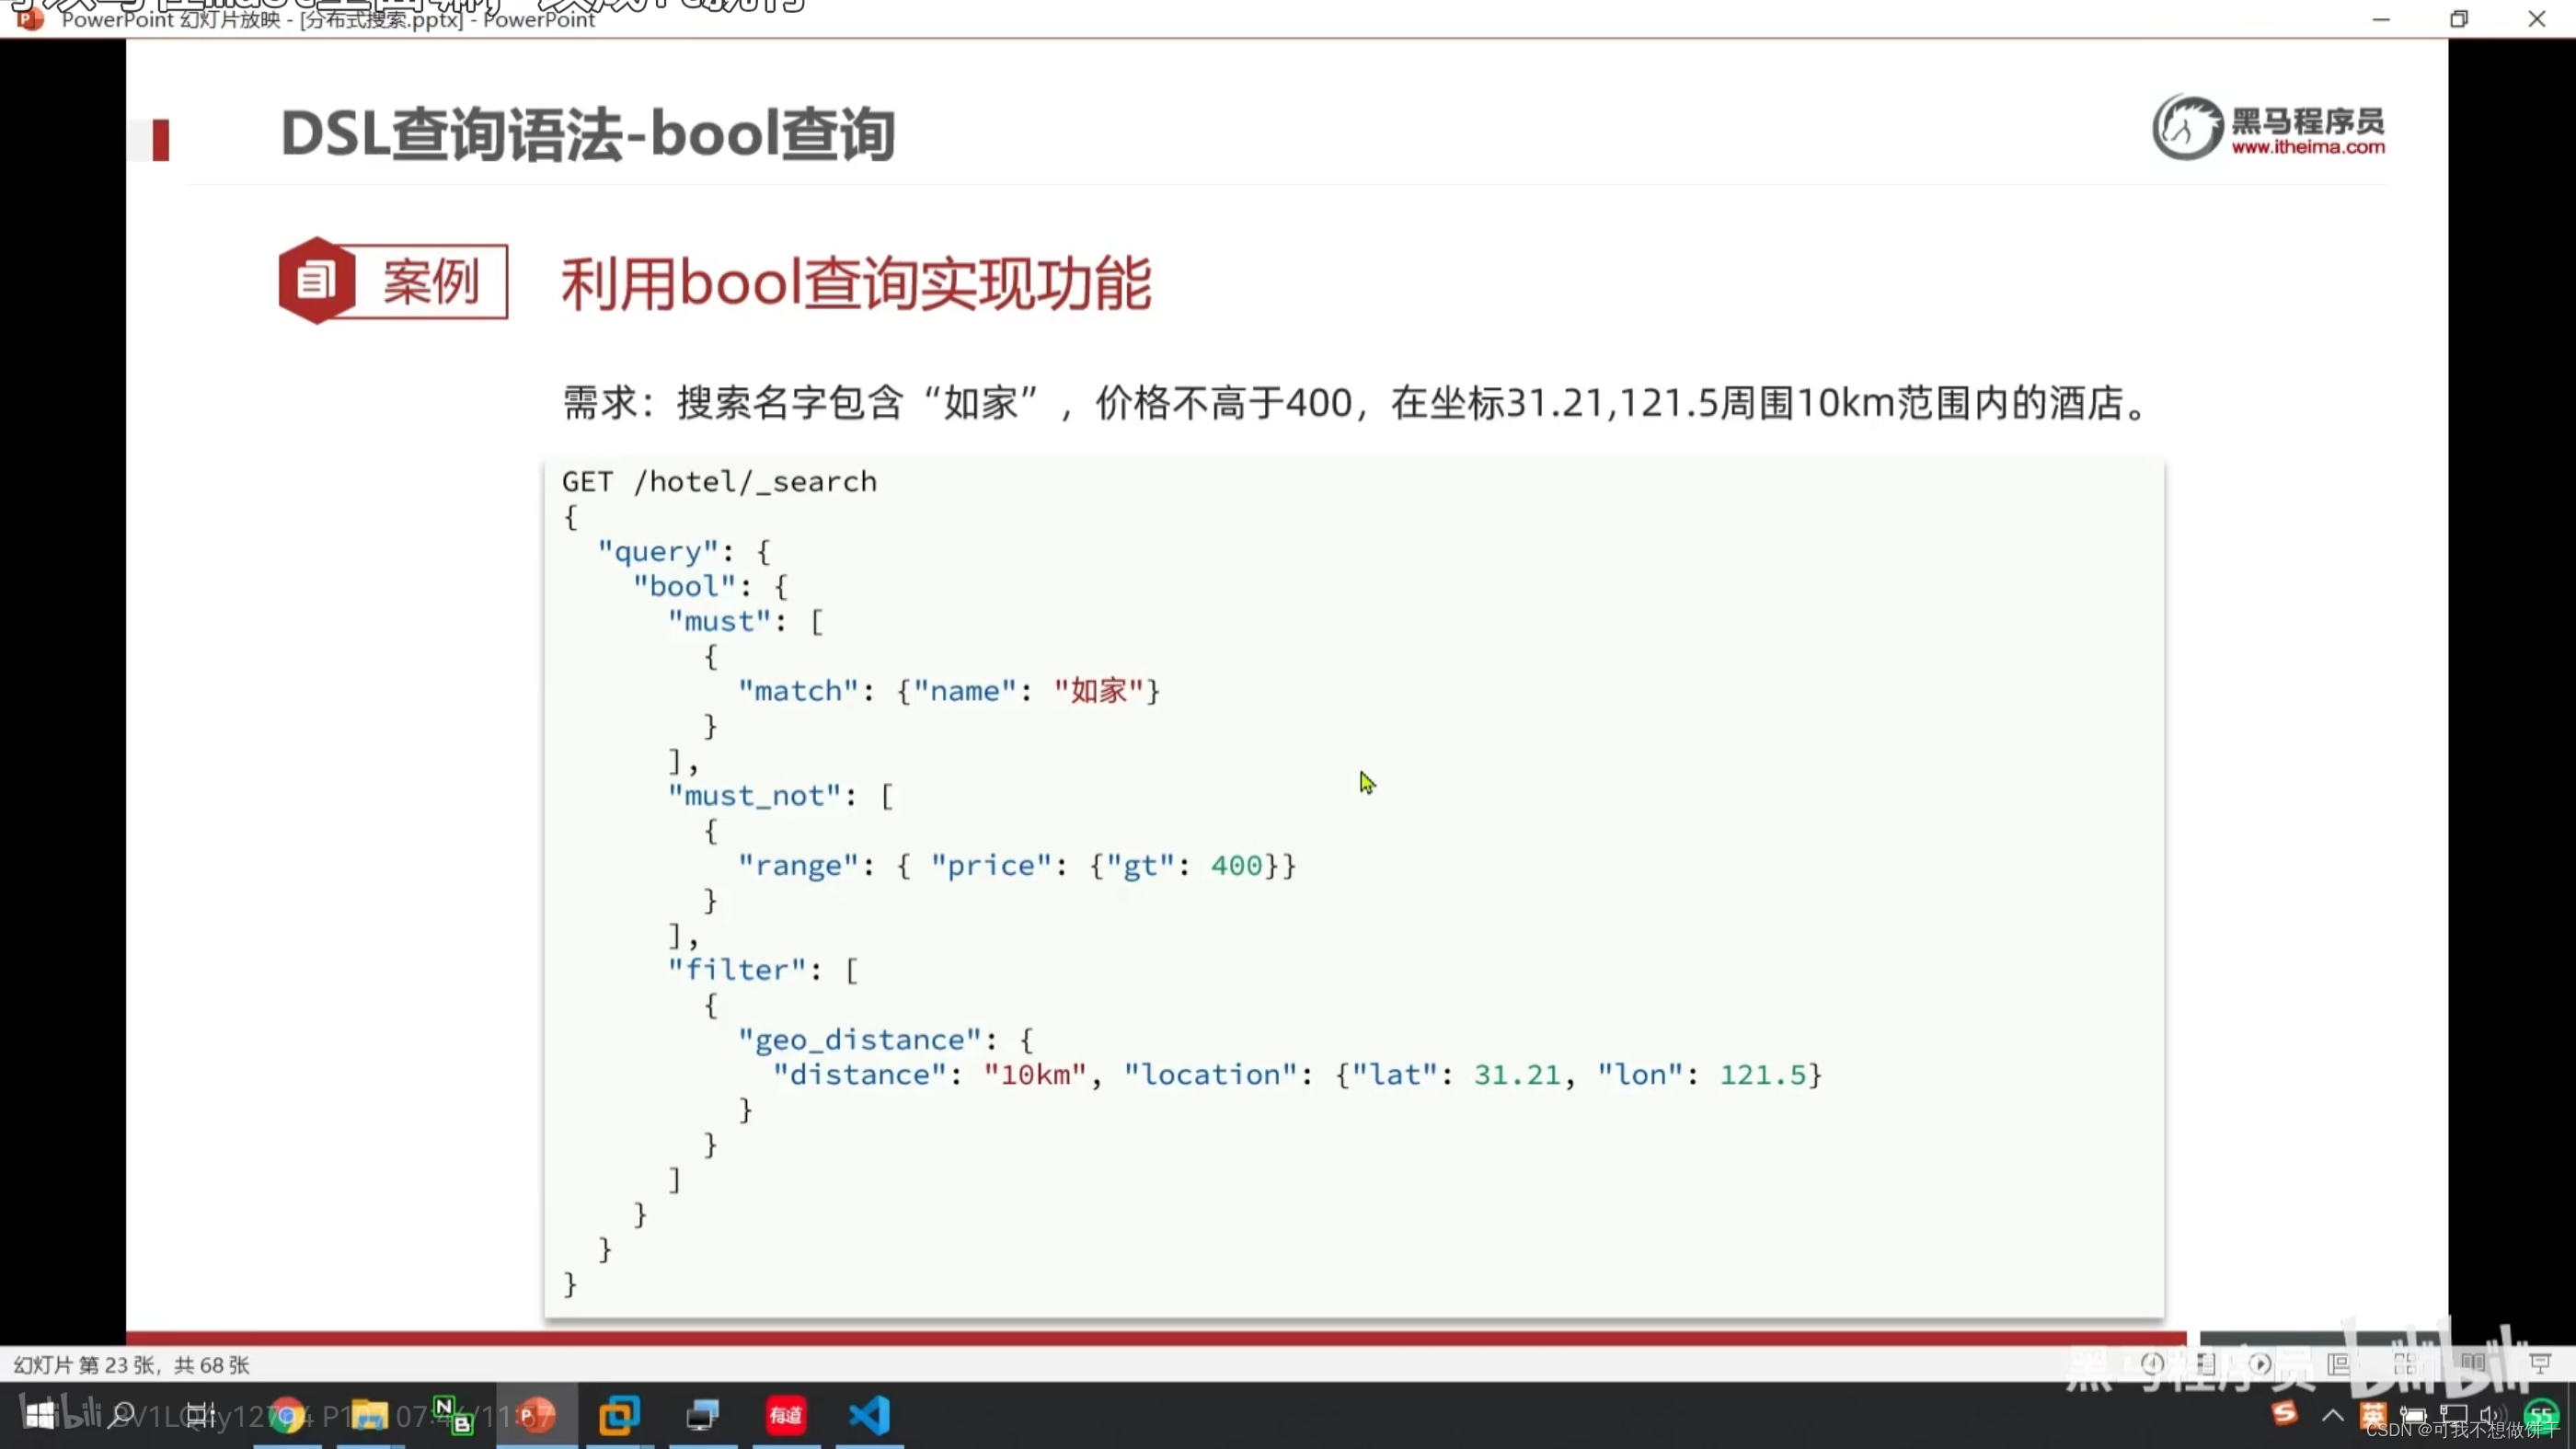
Task: Open the green NB app on taskbar
Action: [452, 1415]
